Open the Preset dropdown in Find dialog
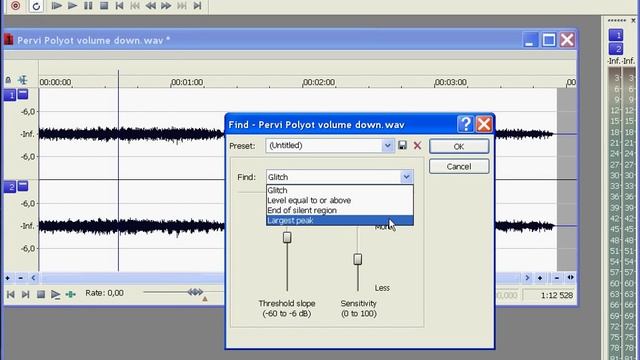The width and height of the screenshot is (640, 360). (387, 145)
